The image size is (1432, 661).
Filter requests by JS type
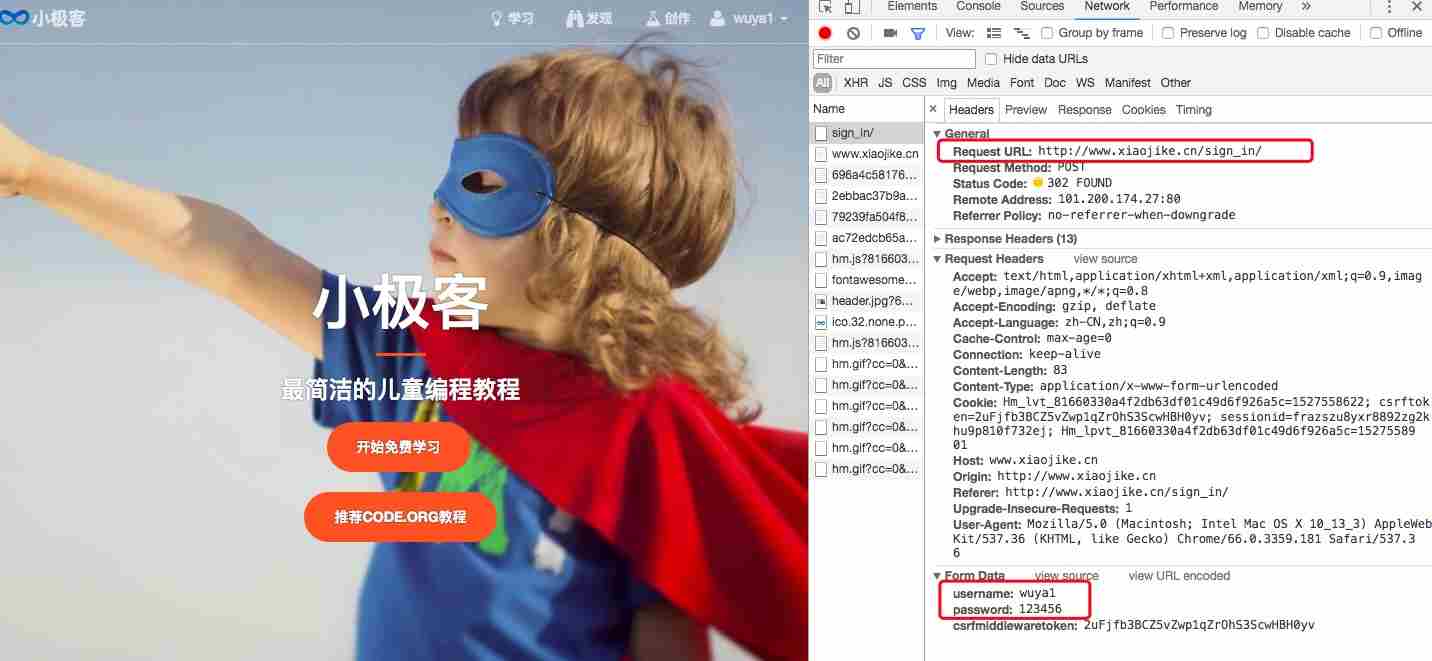[x=885, y=83]
